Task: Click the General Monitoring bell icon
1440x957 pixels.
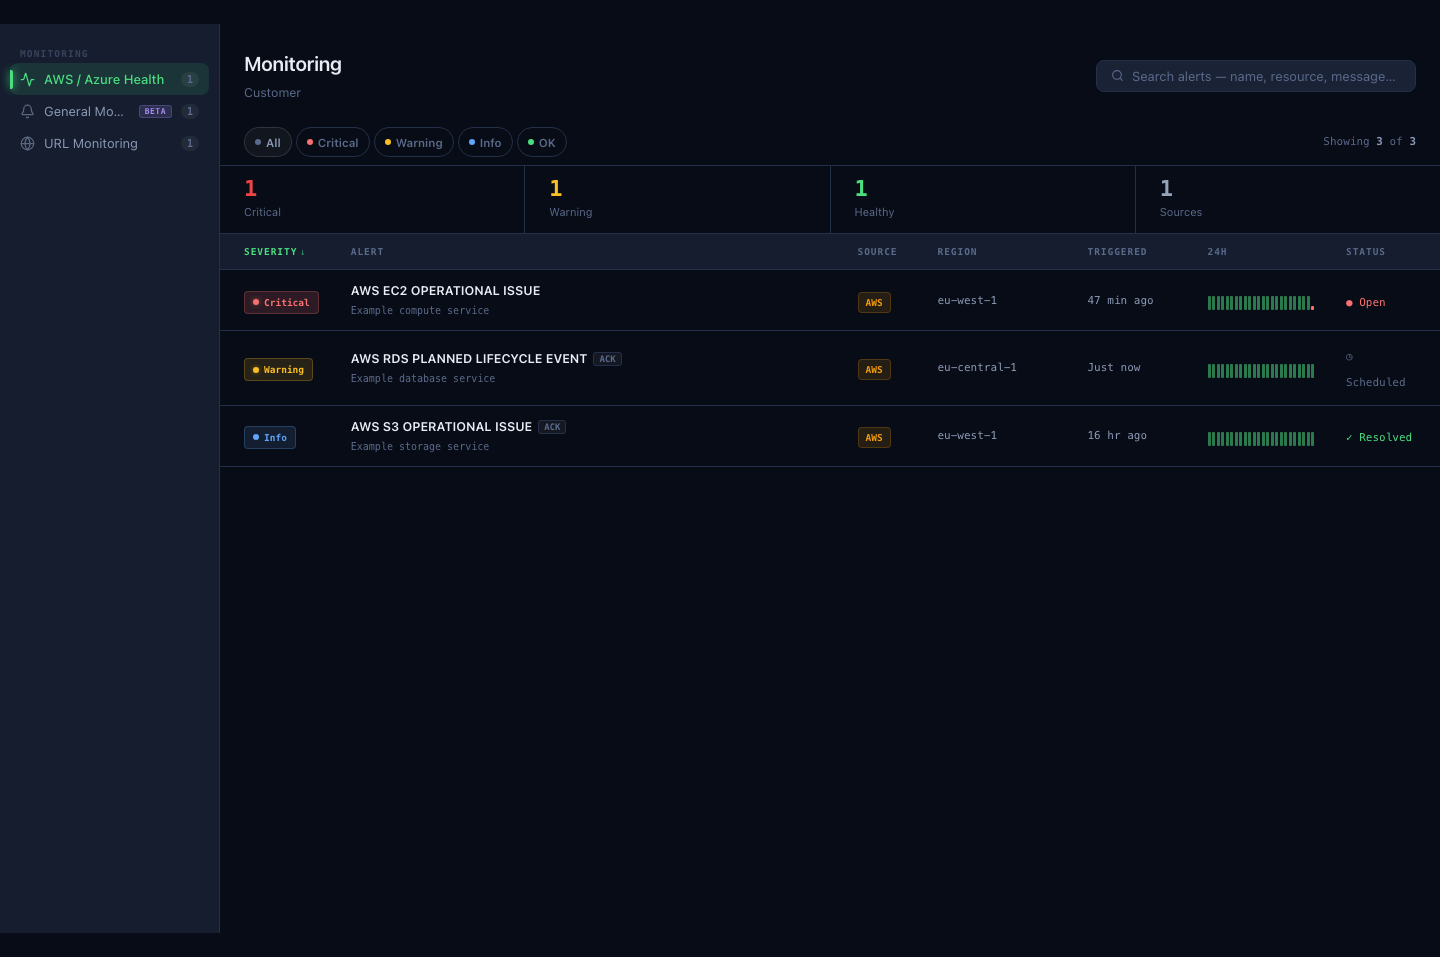Action: pos(28,112)
